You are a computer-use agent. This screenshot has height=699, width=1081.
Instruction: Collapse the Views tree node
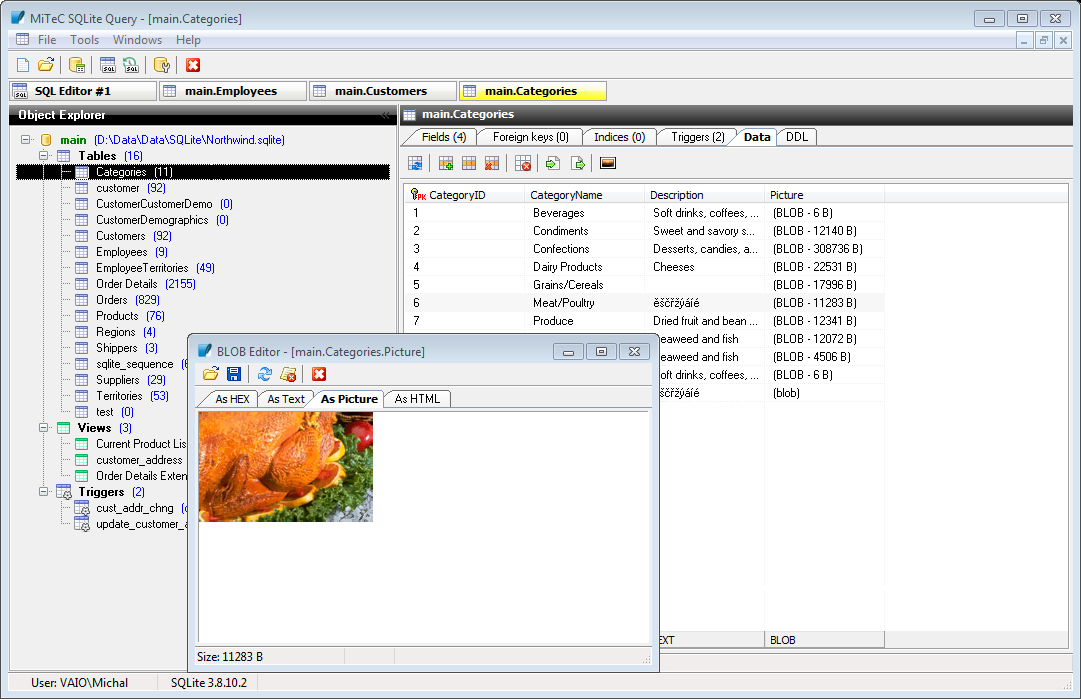point(43,427)
